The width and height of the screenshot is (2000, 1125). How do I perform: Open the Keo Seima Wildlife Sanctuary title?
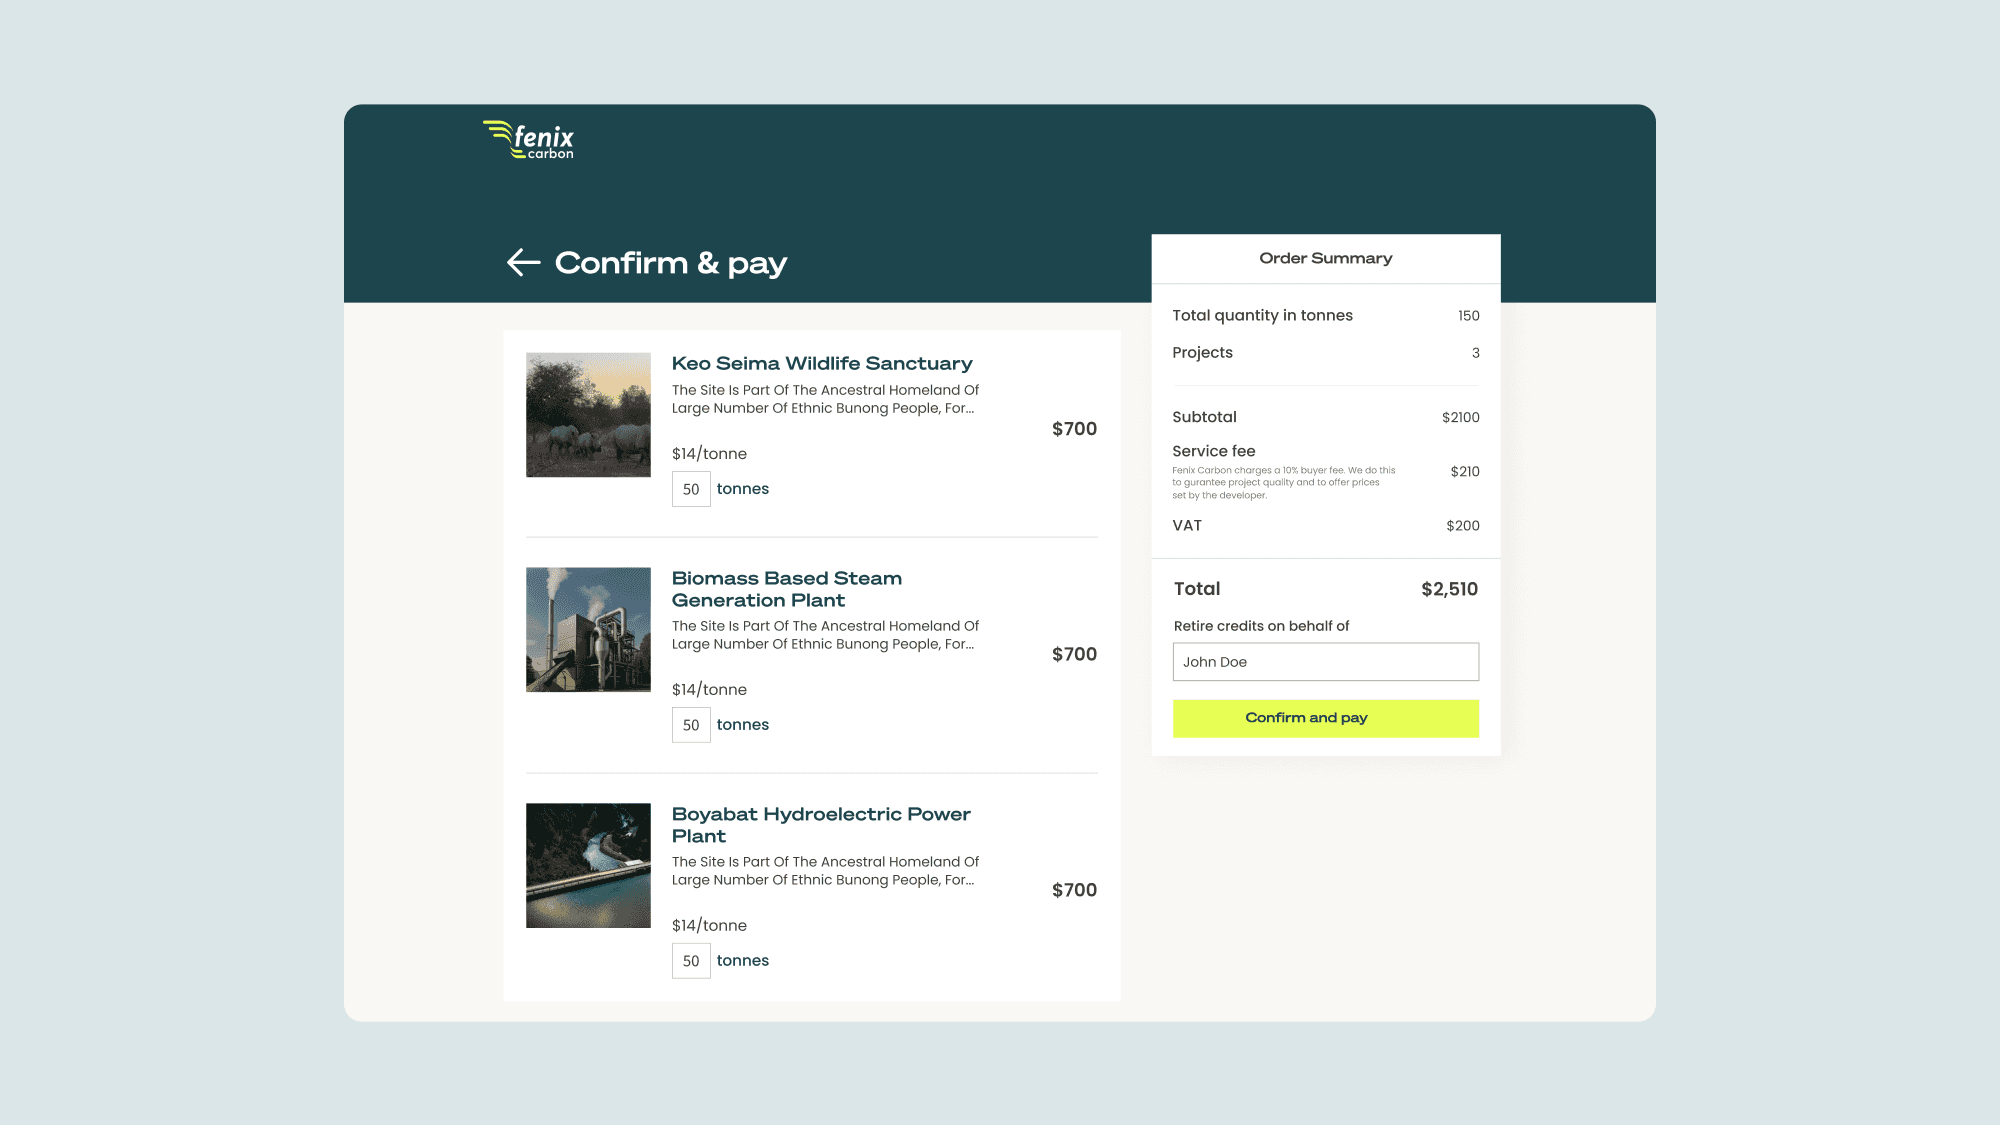point(821,363)
